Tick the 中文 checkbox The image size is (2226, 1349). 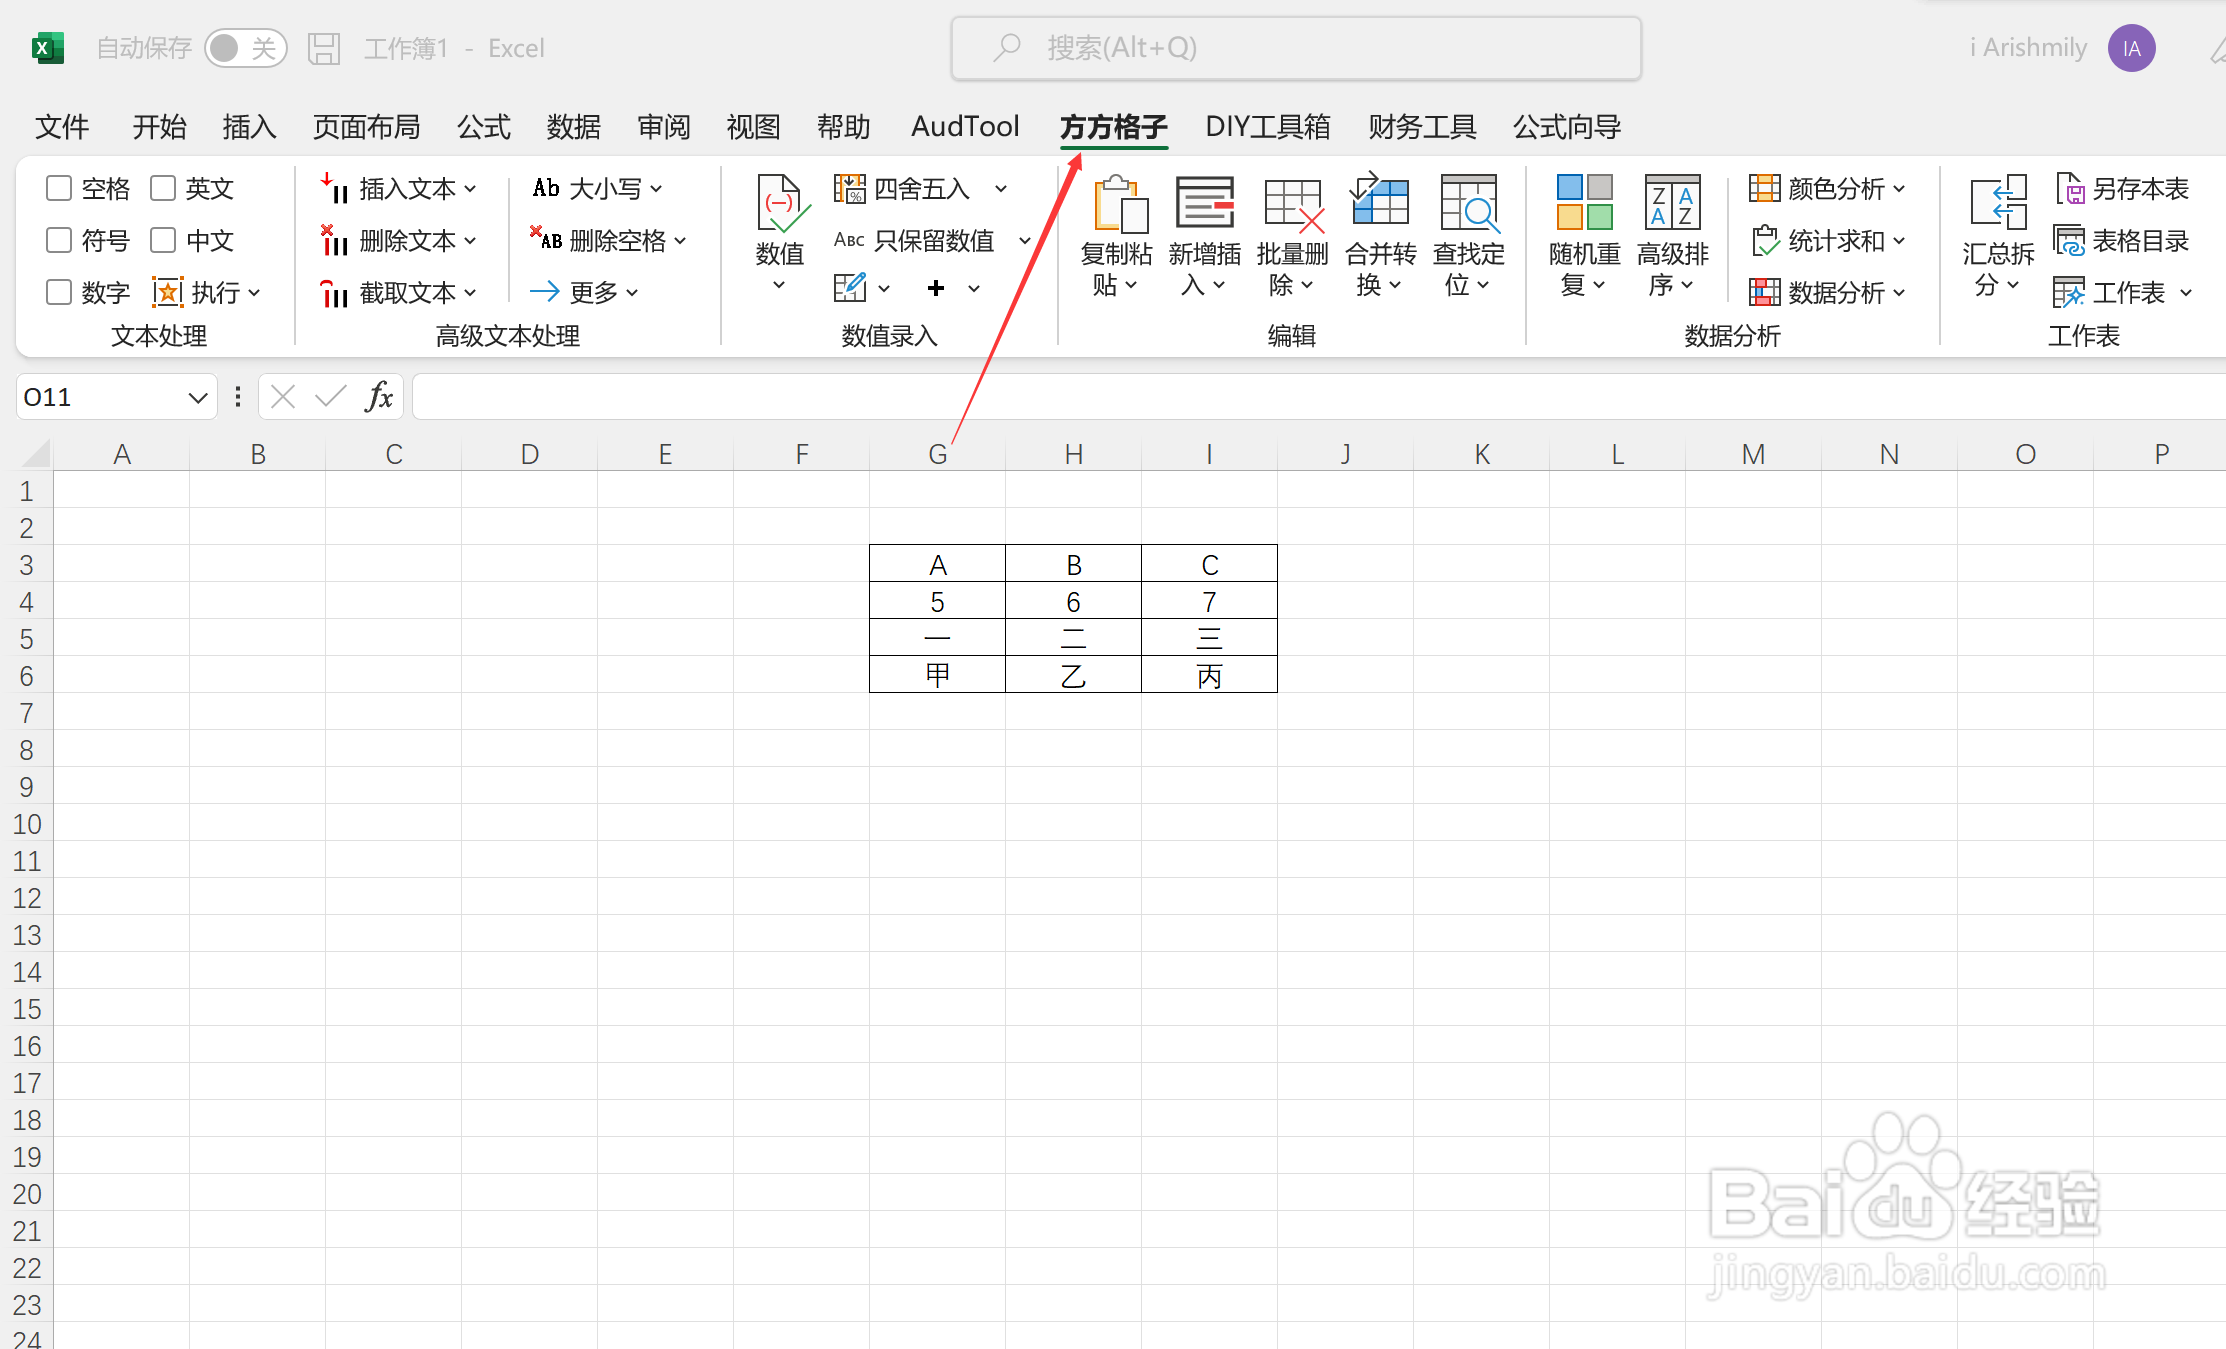163,240
